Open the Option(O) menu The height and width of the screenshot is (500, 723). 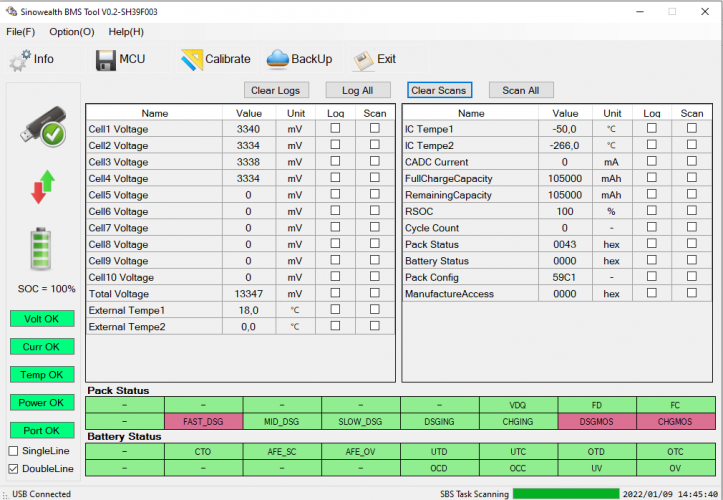click(71, 32)
